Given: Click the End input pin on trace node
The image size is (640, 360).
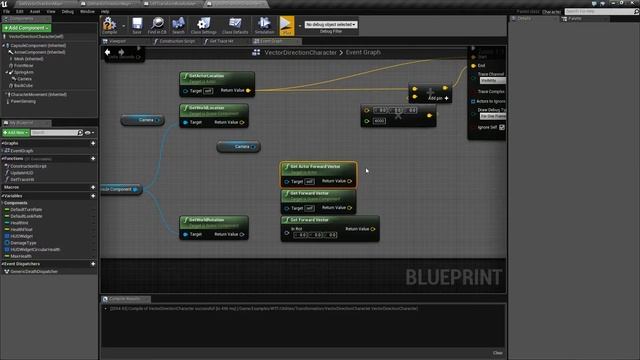Looking at the screenshot, I should coord(473,66).
